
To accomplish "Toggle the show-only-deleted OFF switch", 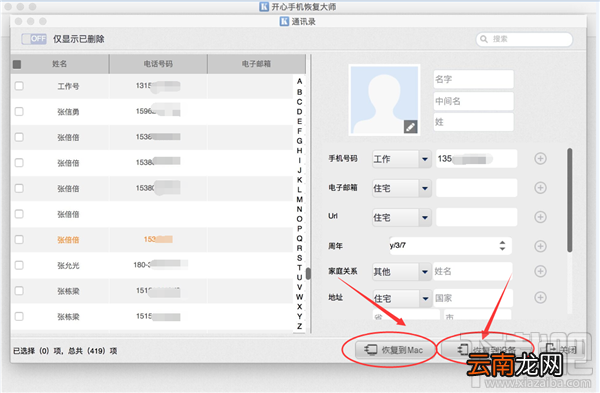I will (34, 39).
